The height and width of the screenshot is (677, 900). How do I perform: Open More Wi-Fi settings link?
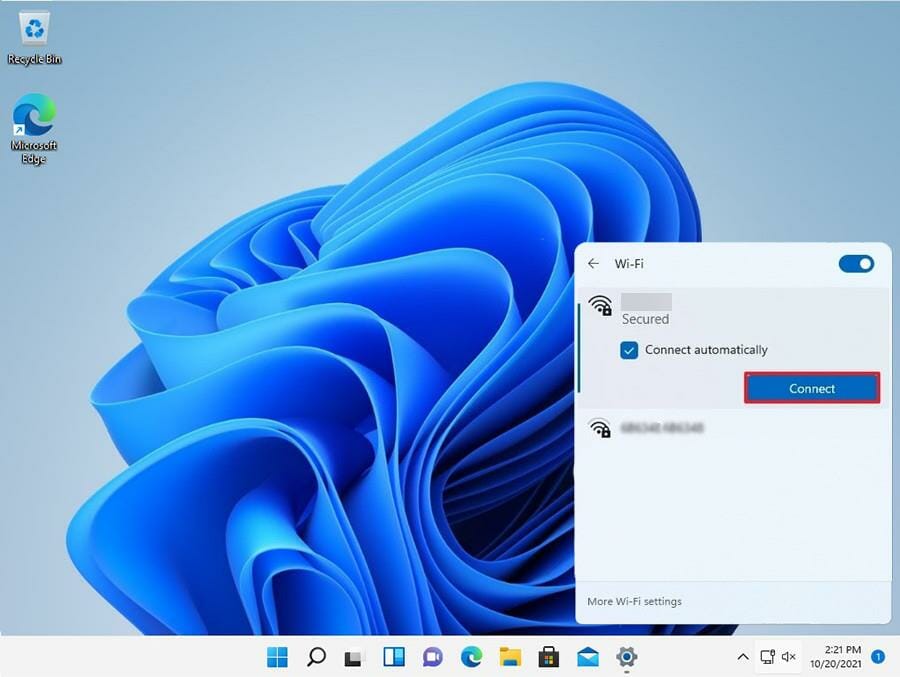pyautogui.click(x=634, y=601)
